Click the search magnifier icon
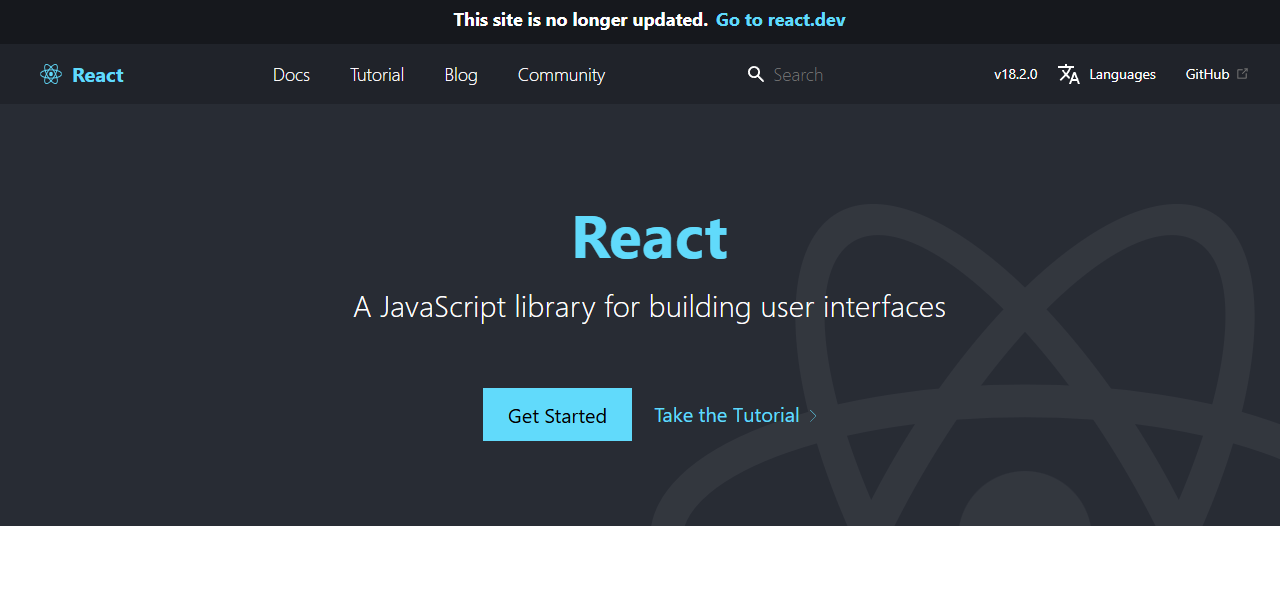This screenshot has height=610, width=1280. (x=756, y=74)
